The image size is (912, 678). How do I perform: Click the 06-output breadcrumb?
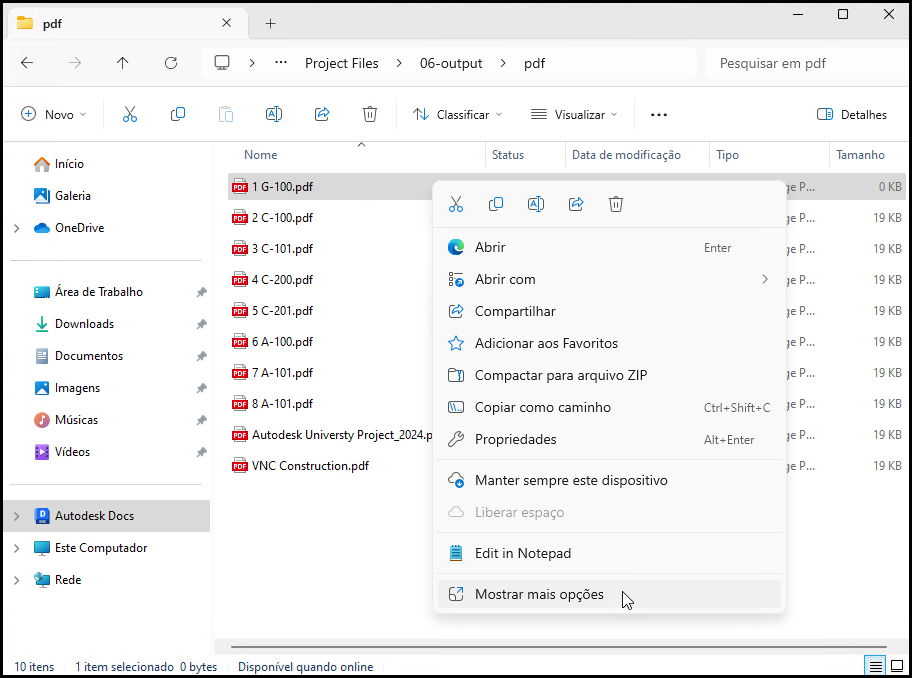tap(451, 63)
